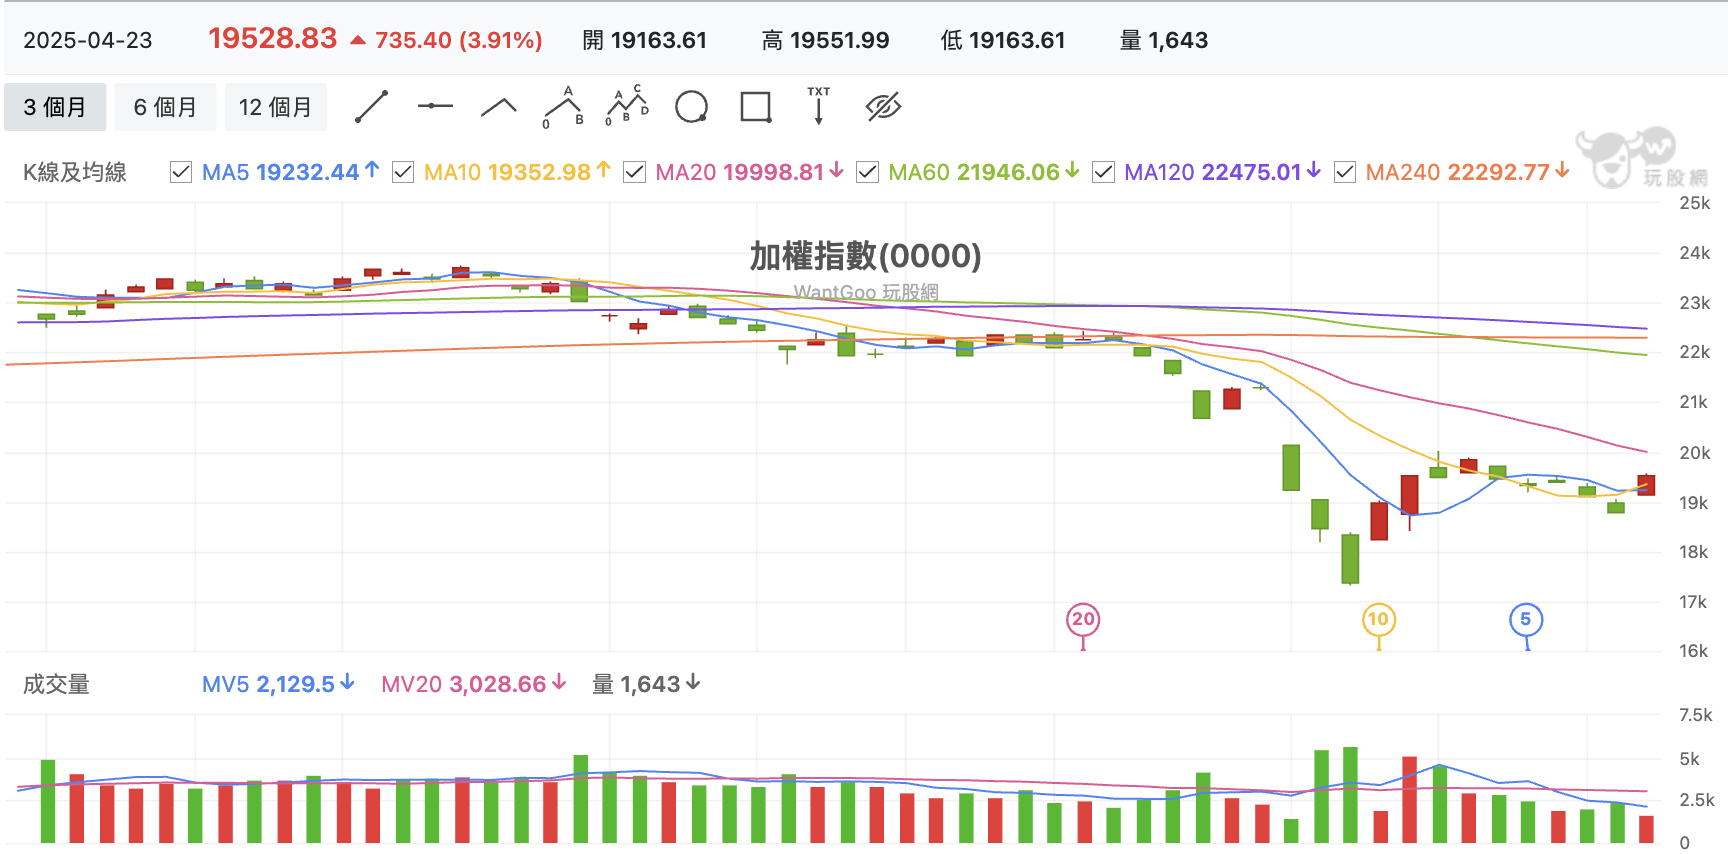This screenshot has height=854, width=1728.
Task: Pick the angle polyline drawing tool
Action: tap(498, 107)
